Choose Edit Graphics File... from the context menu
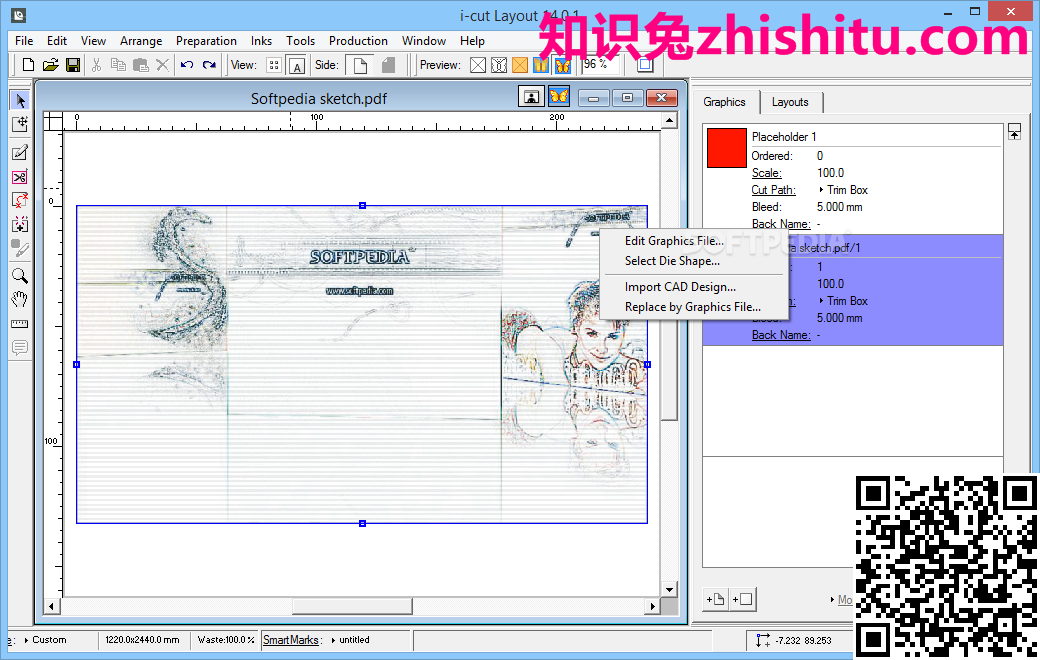This screenshot has height=660, width=1040. (x=674, y=241)
